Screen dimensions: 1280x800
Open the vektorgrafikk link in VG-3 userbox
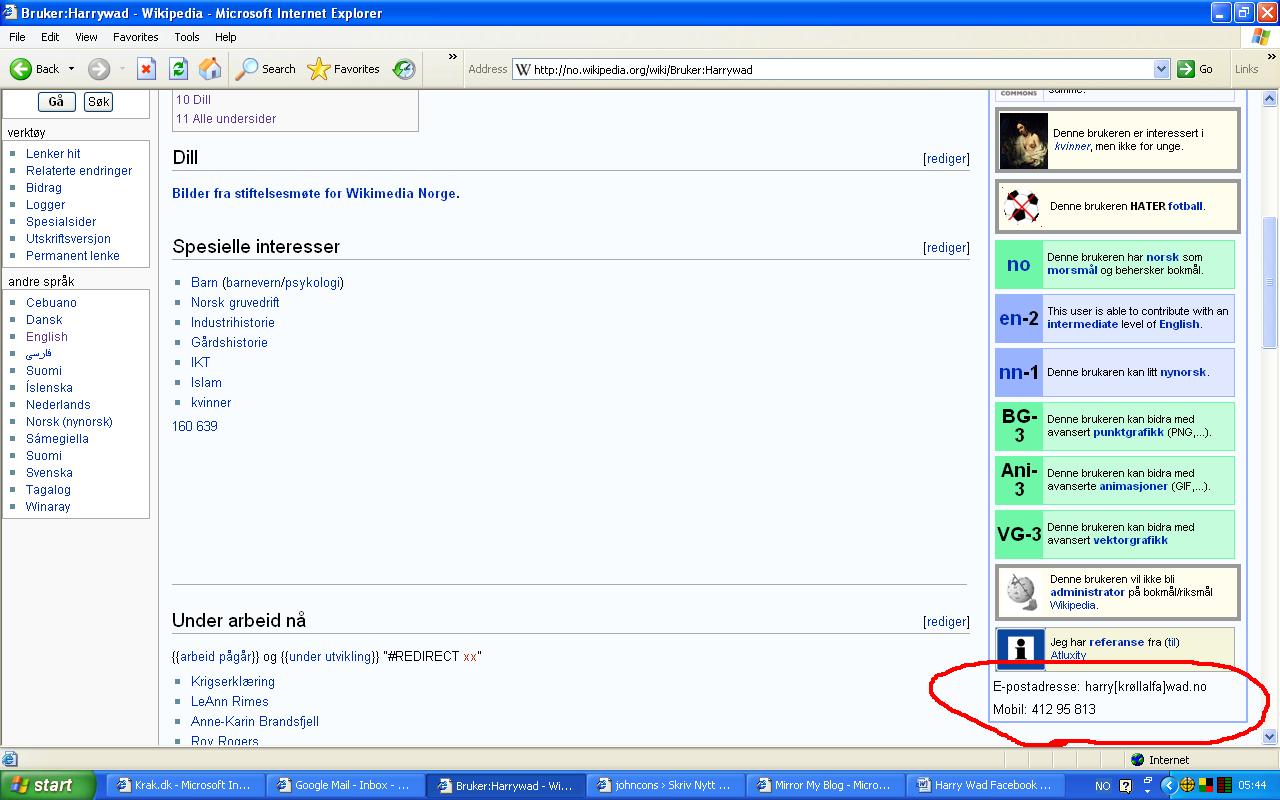[x=1130, y=541]
